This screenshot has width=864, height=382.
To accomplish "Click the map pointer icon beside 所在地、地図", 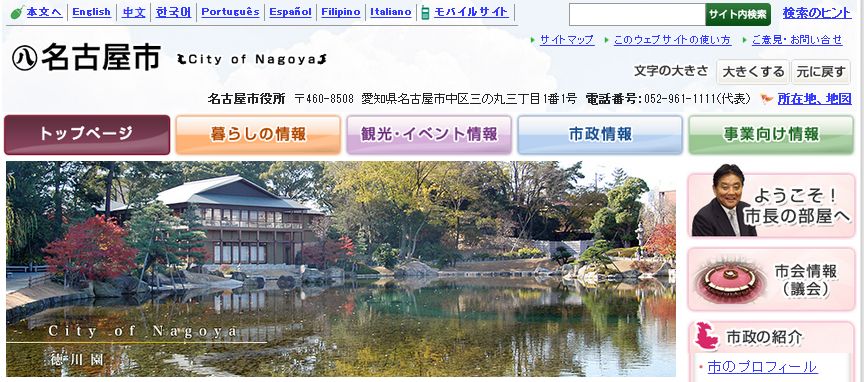I will point(766,99).
